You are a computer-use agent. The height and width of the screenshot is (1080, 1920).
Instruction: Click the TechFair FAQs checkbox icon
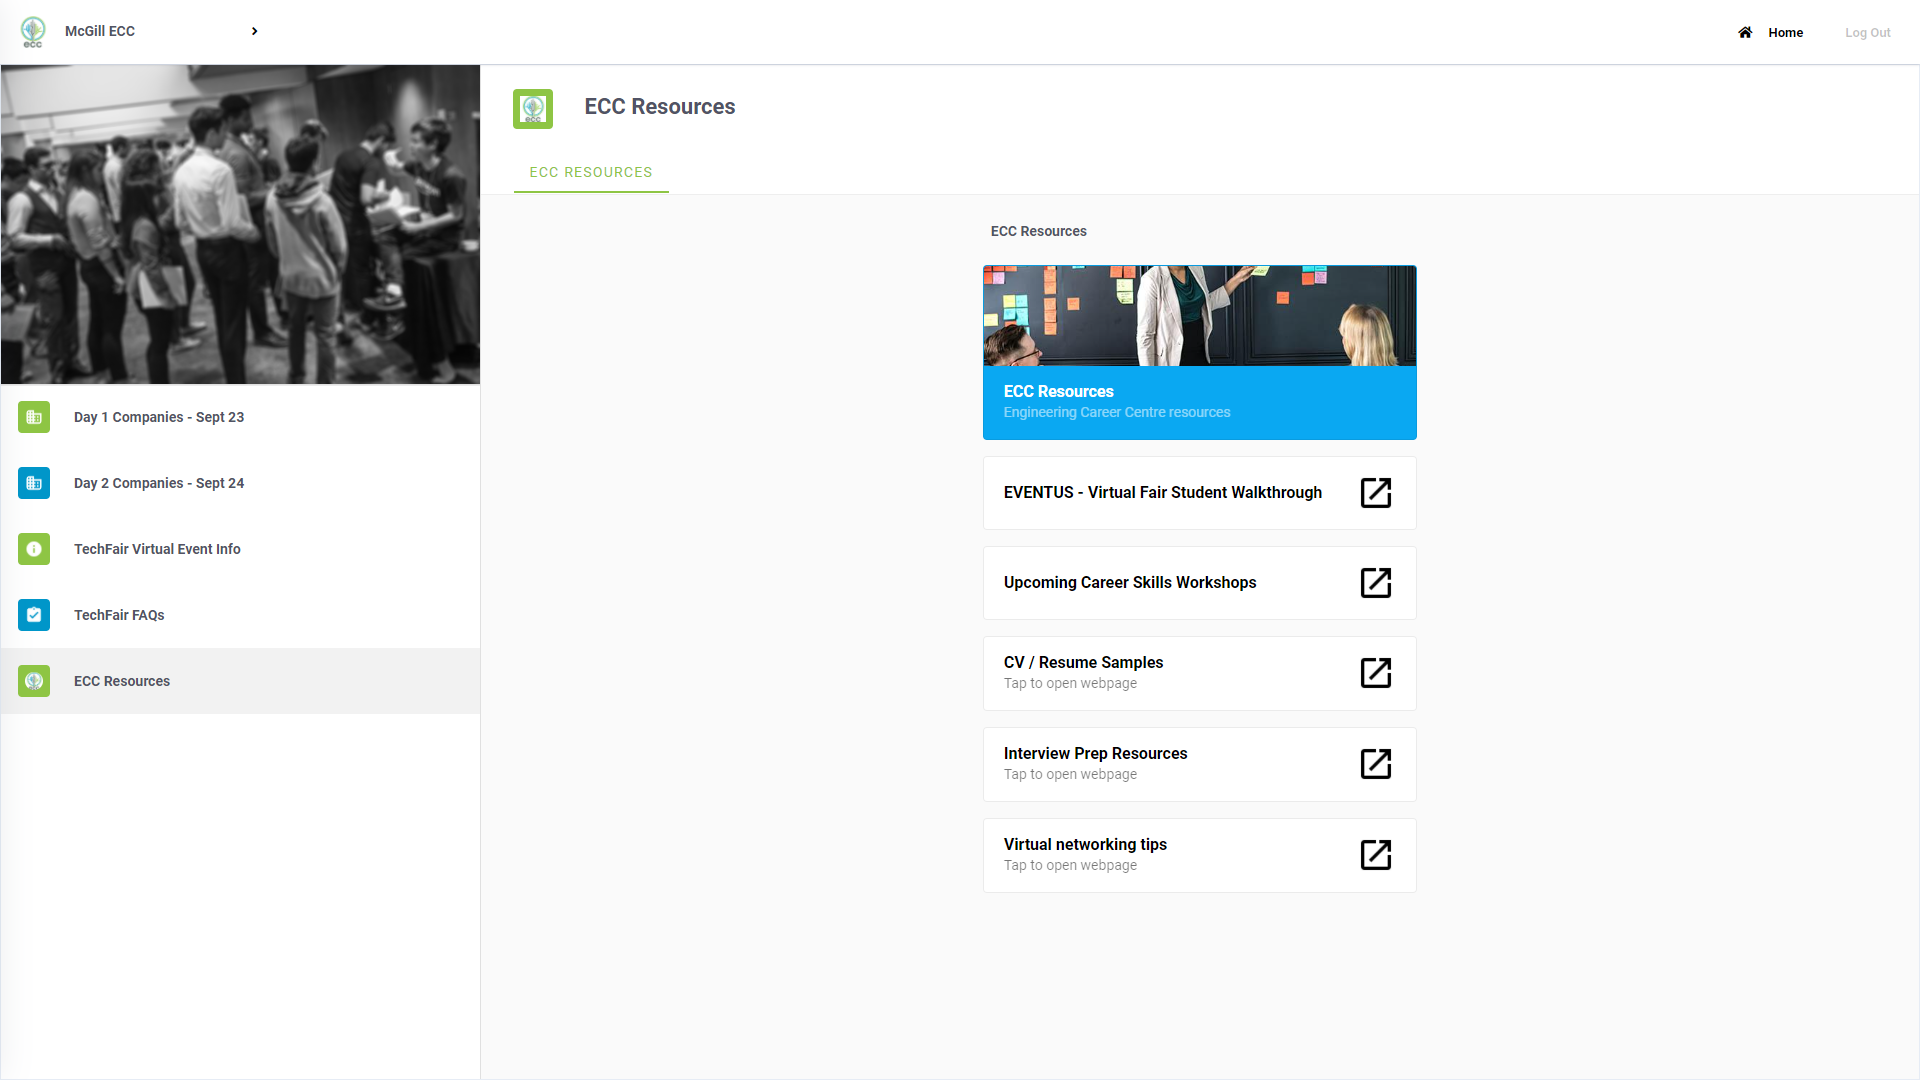pos(33,615)
